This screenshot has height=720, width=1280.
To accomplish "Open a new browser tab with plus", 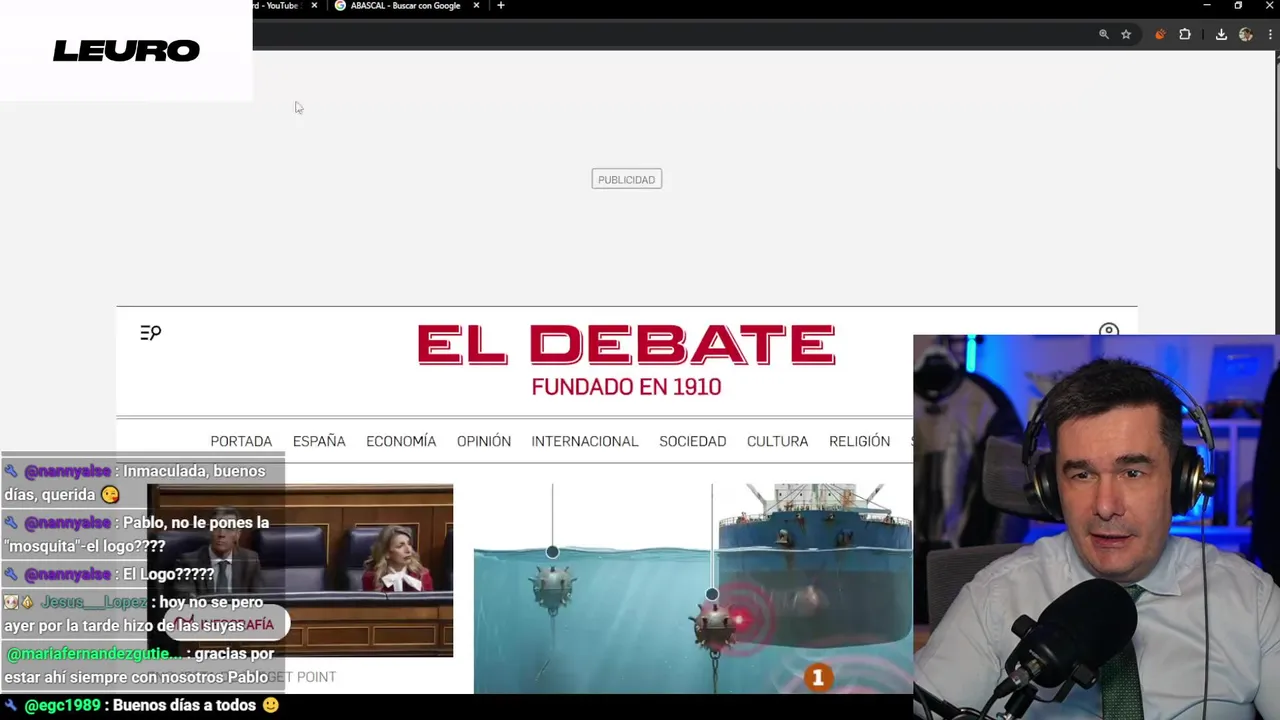I will coord(501,6).
